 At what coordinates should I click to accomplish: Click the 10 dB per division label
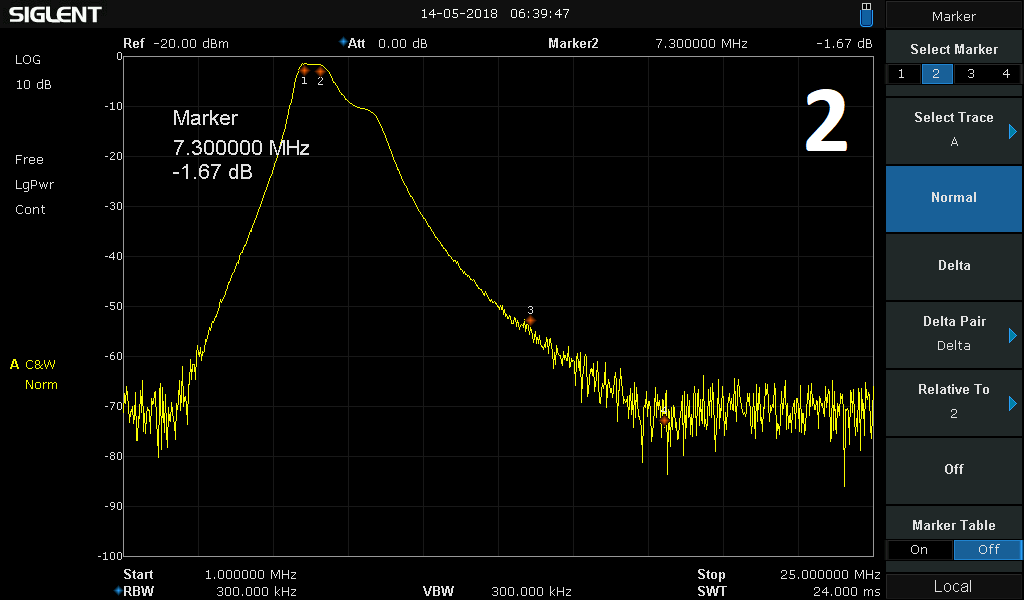point(33,85)
